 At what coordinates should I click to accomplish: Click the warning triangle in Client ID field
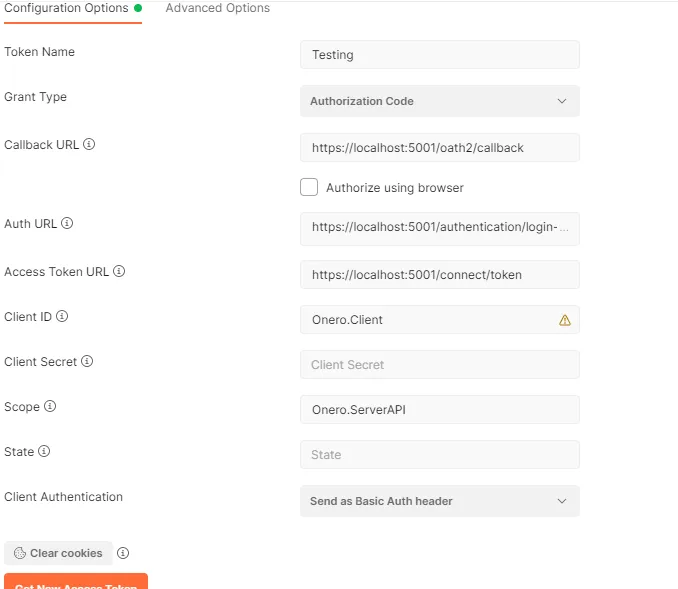point(565,320)
